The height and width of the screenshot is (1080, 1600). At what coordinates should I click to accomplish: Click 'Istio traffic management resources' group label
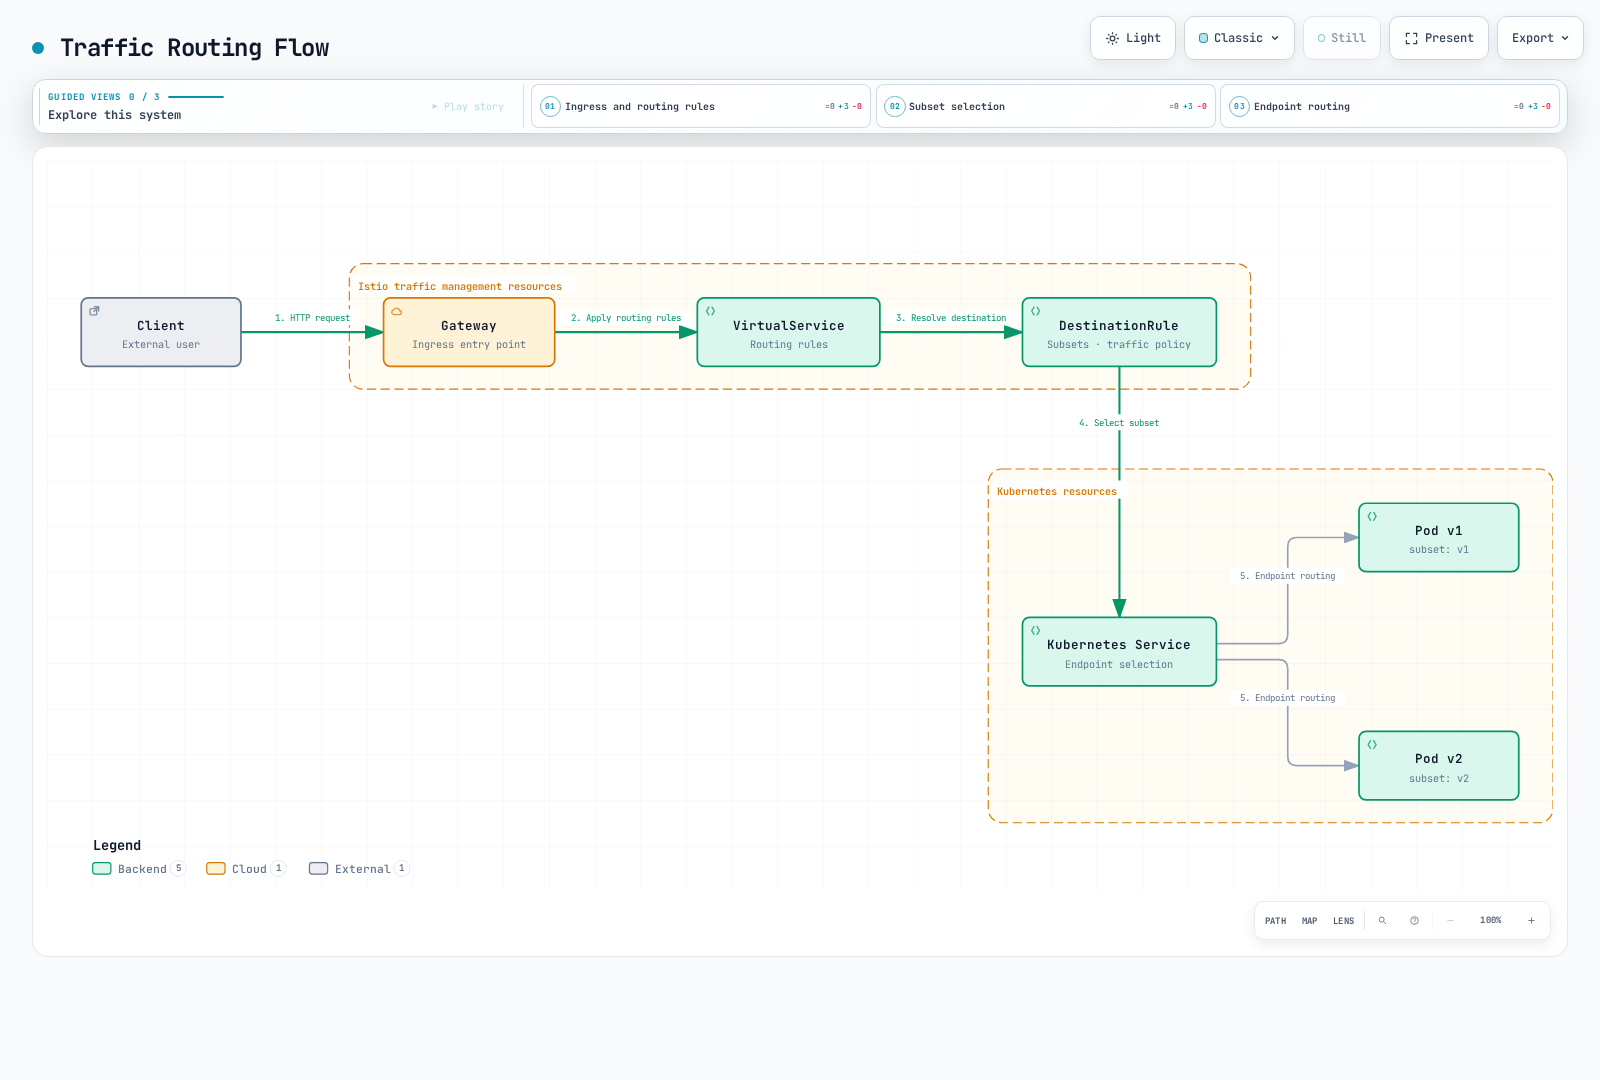click(x=460, y=287)
